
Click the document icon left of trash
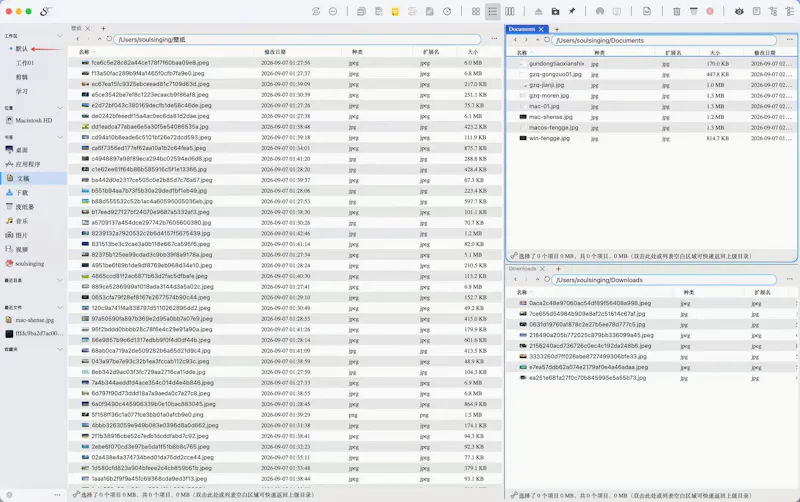[x=647, y=11]
